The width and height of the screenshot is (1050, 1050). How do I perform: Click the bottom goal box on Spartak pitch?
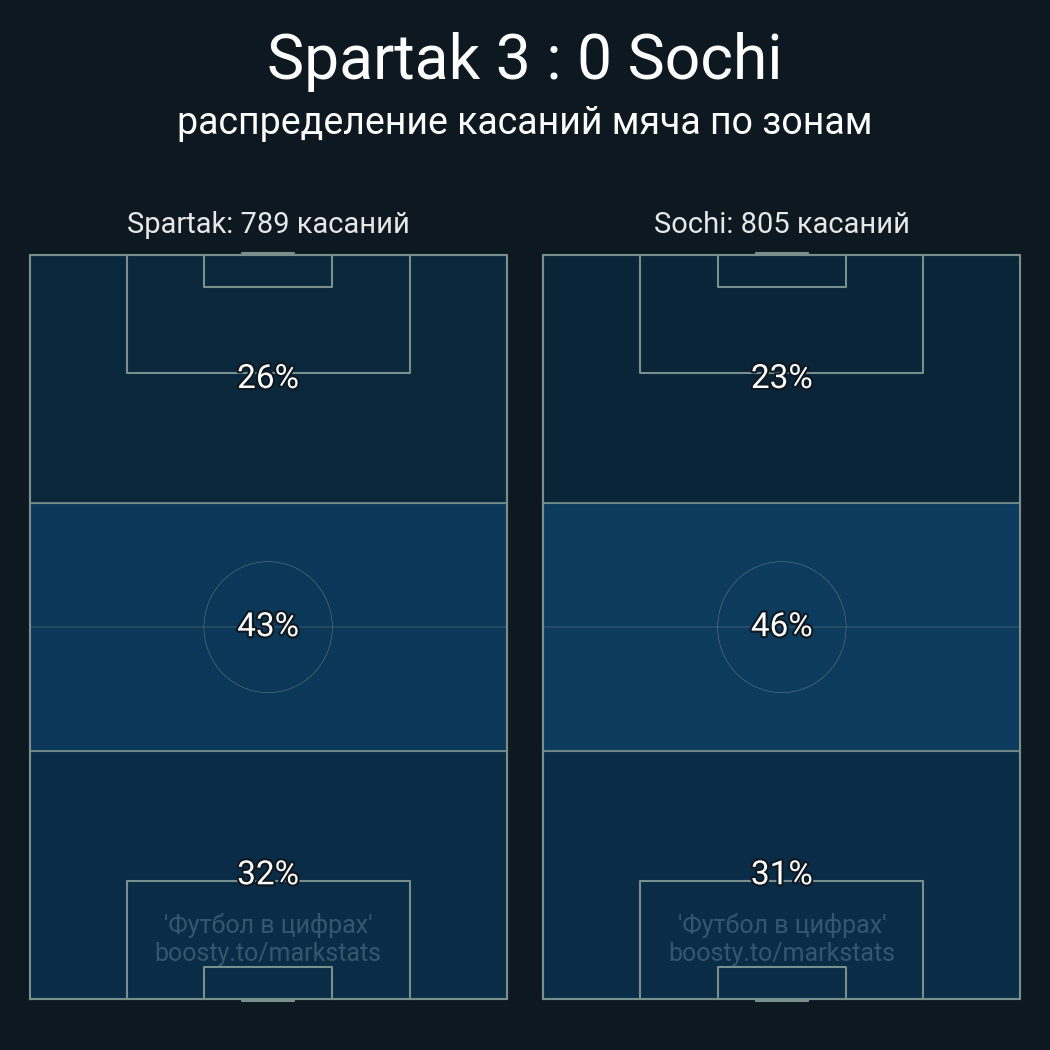pyautogui.click(x=268, y=982)
